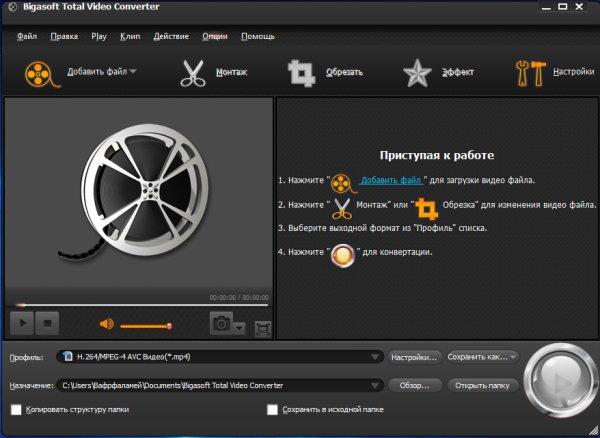This screenshot has height=438, width=600.
Task: Click the Приступая к работе heading
Action: (x=437, y=155)
